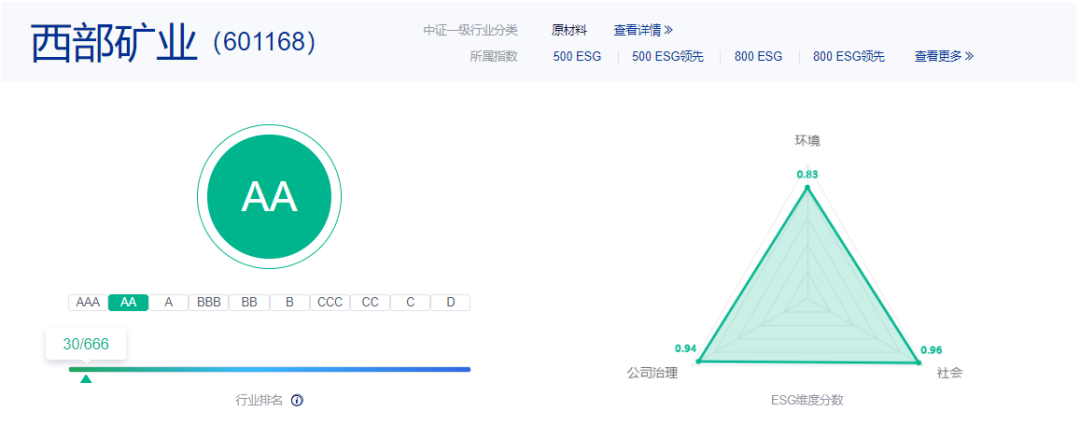Open the 800 ESG index link
This screenshot has height=426, width=1080.
pyautogui.click(x=758, y=57)
